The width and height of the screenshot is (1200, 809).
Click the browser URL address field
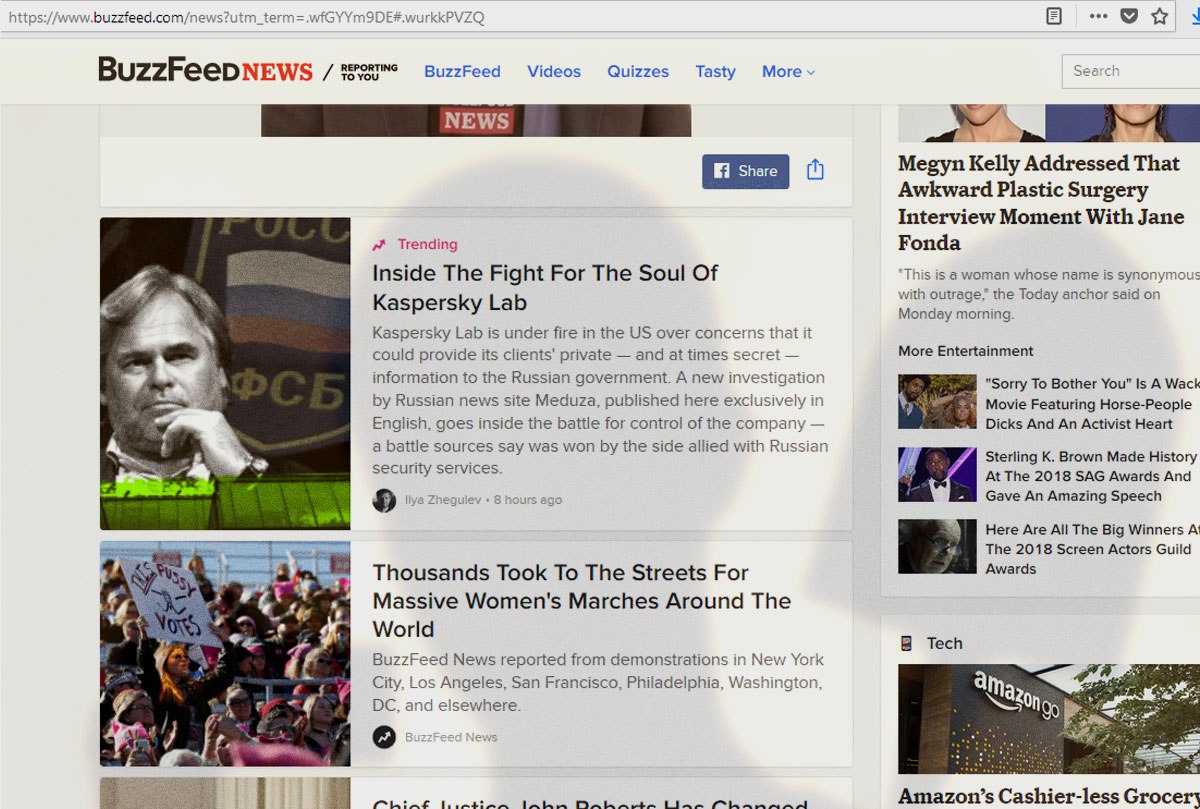tap(520, 17)
